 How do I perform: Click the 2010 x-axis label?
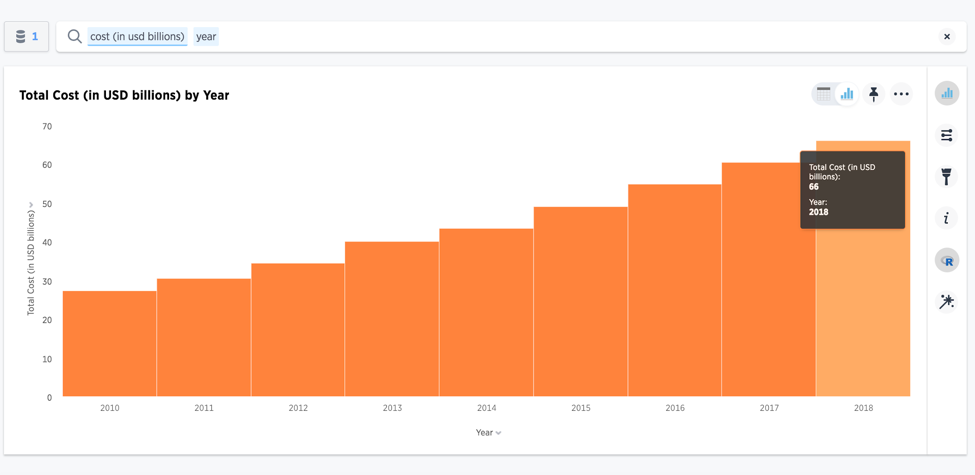[109, 408]
